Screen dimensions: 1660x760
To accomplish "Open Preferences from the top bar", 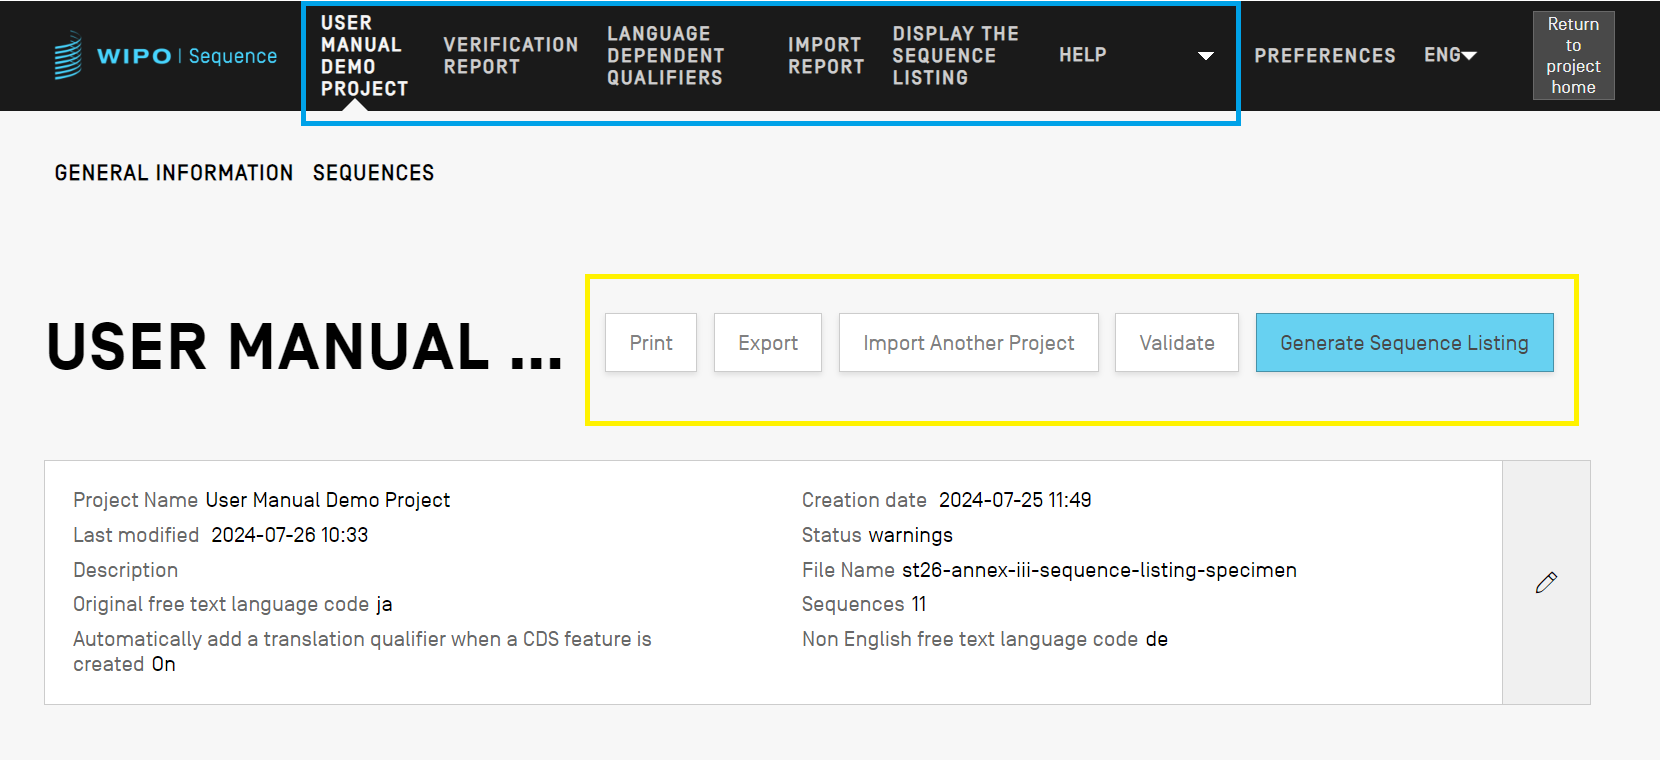I will click(1324, 56).
